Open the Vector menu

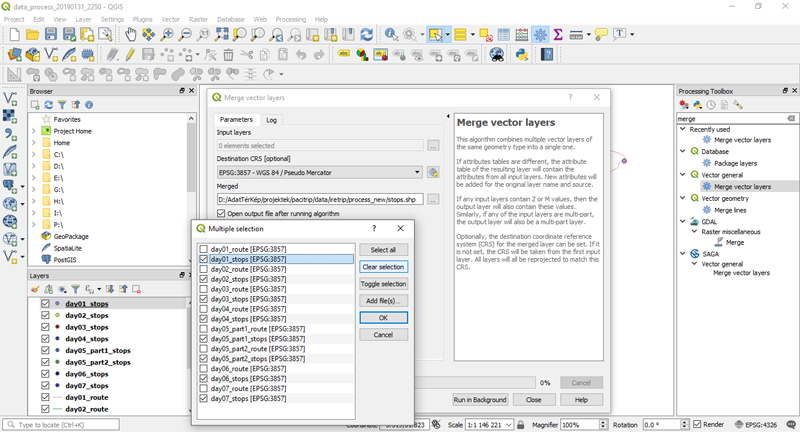[x=170, y=19]
